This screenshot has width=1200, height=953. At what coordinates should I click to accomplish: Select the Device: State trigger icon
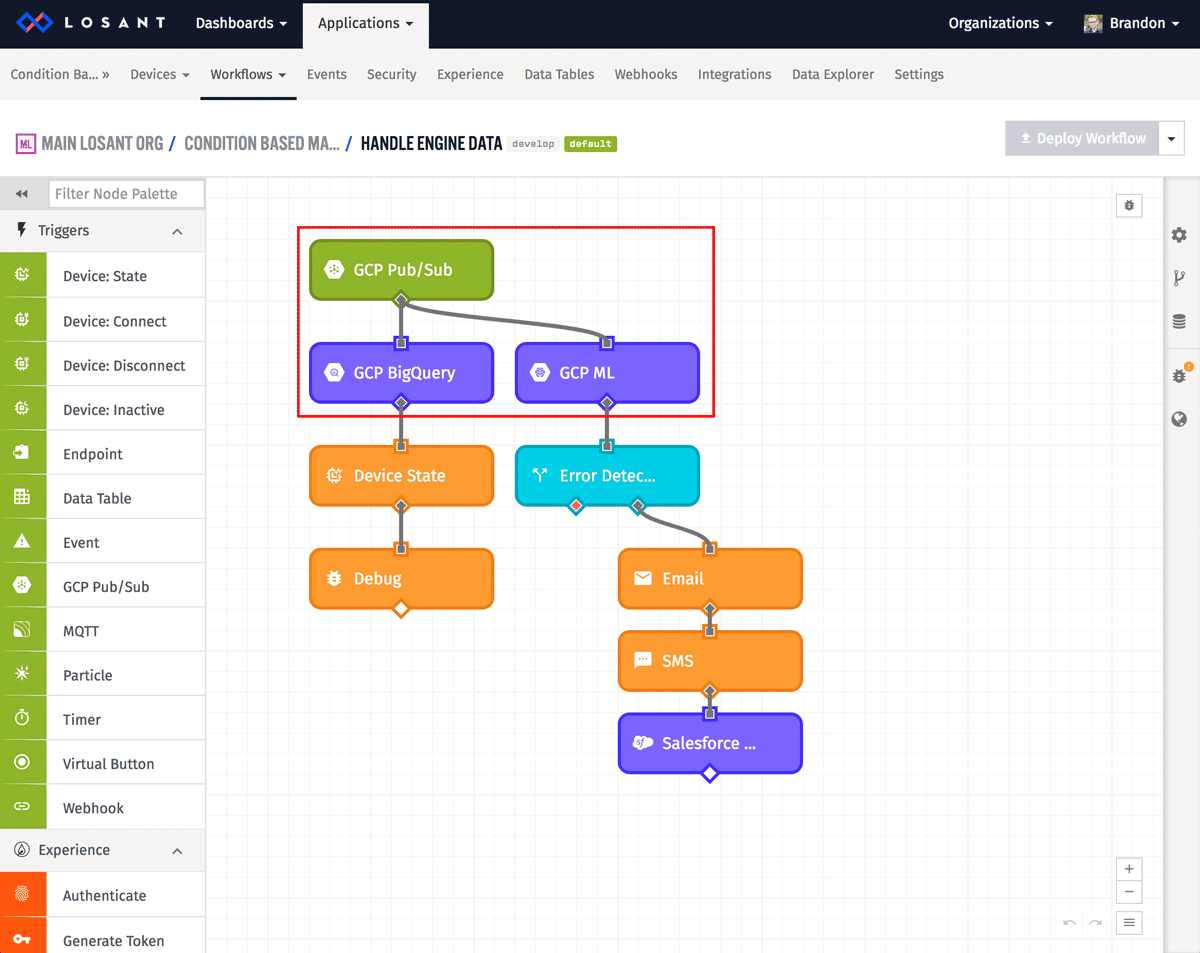[x=23, y=275]
